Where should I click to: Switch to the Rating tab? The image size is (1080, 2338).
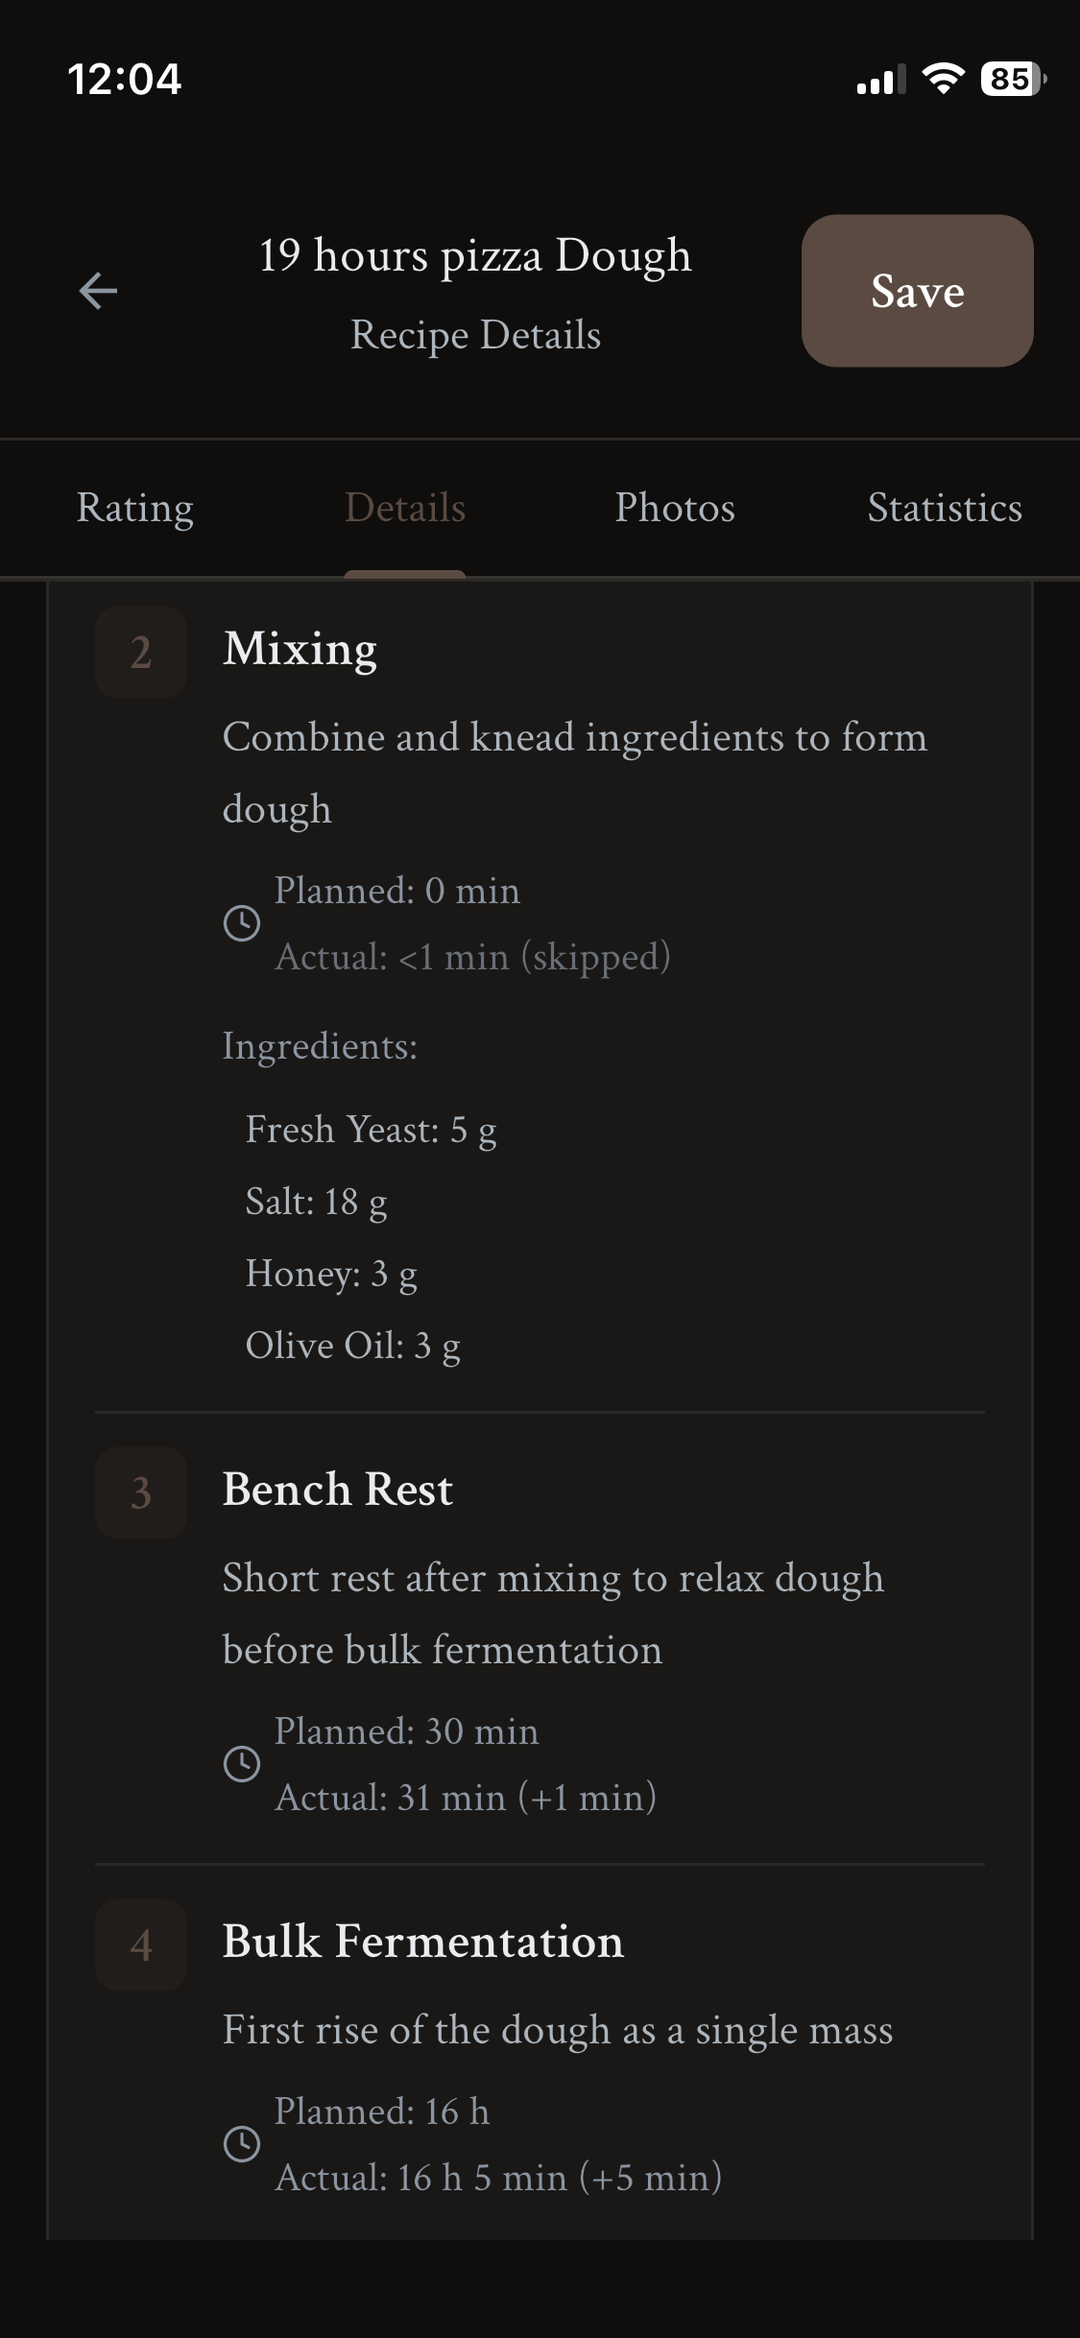[x=135, y=508]
